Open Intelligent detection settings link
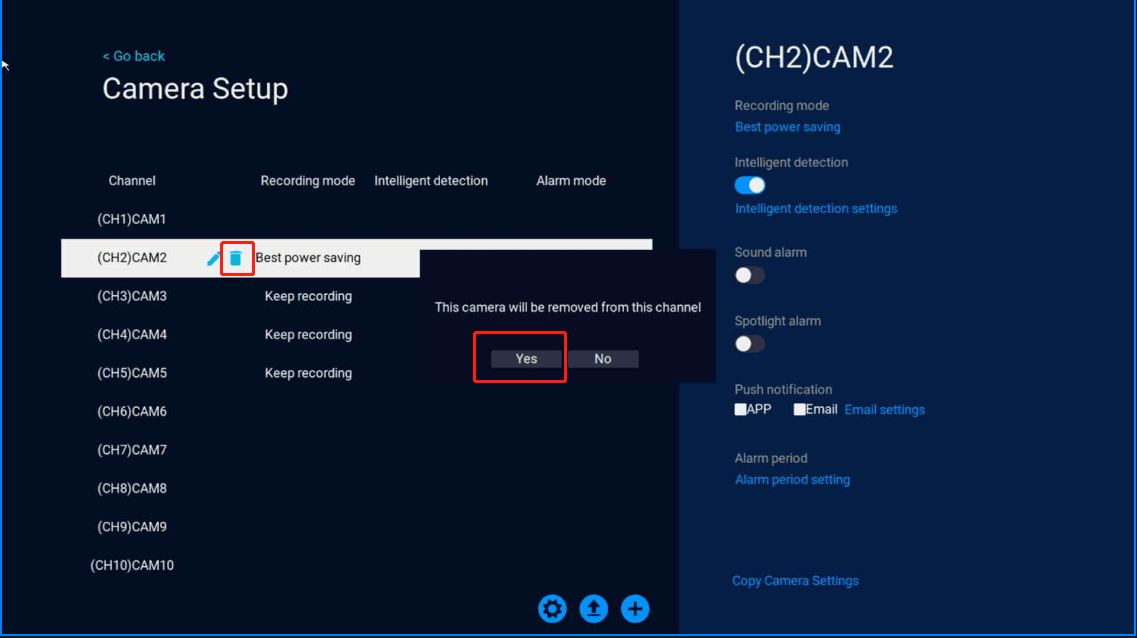1137x638 pixels. click(816, 209)
